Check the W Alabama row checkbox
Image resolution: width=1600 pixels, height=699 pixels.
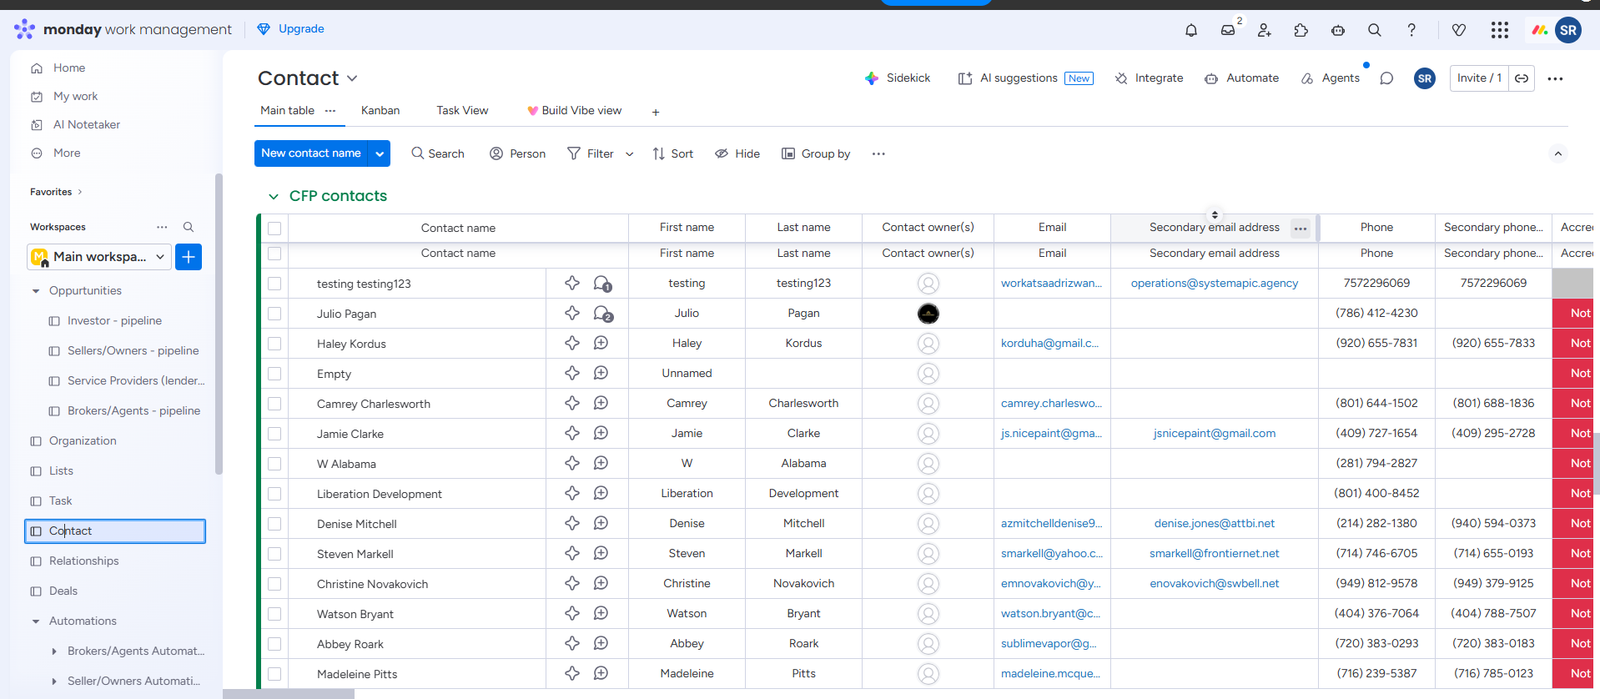pos(274,464)
